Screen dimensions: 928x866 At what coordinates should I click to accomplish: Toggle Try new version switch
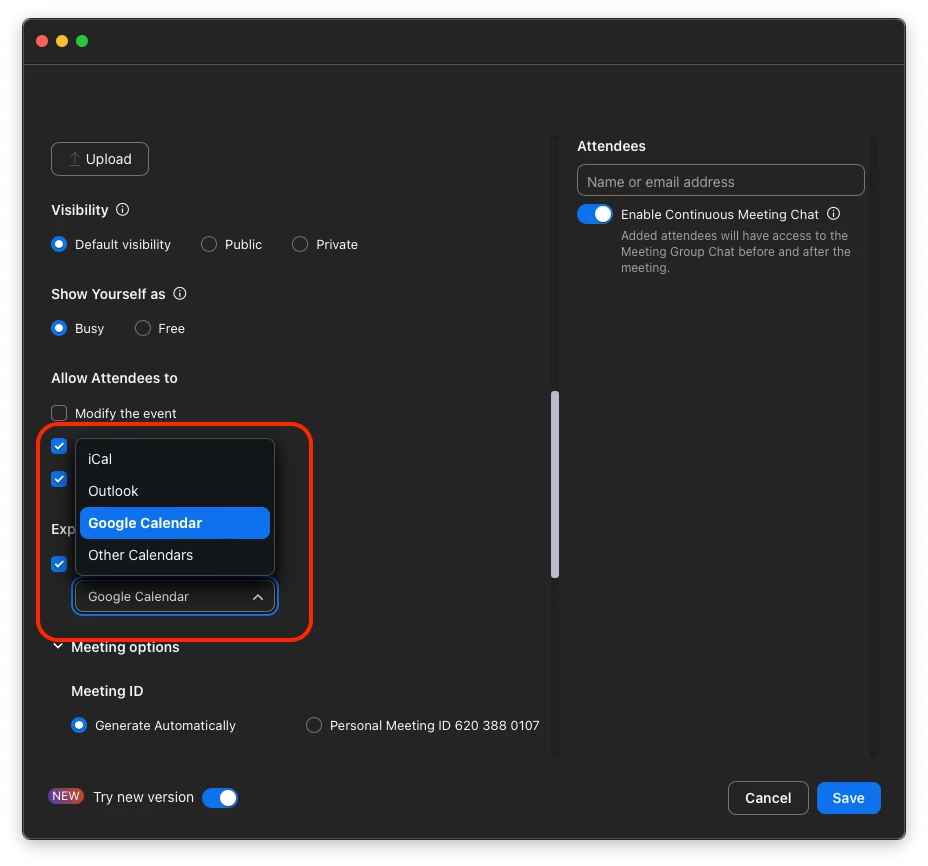220,797
